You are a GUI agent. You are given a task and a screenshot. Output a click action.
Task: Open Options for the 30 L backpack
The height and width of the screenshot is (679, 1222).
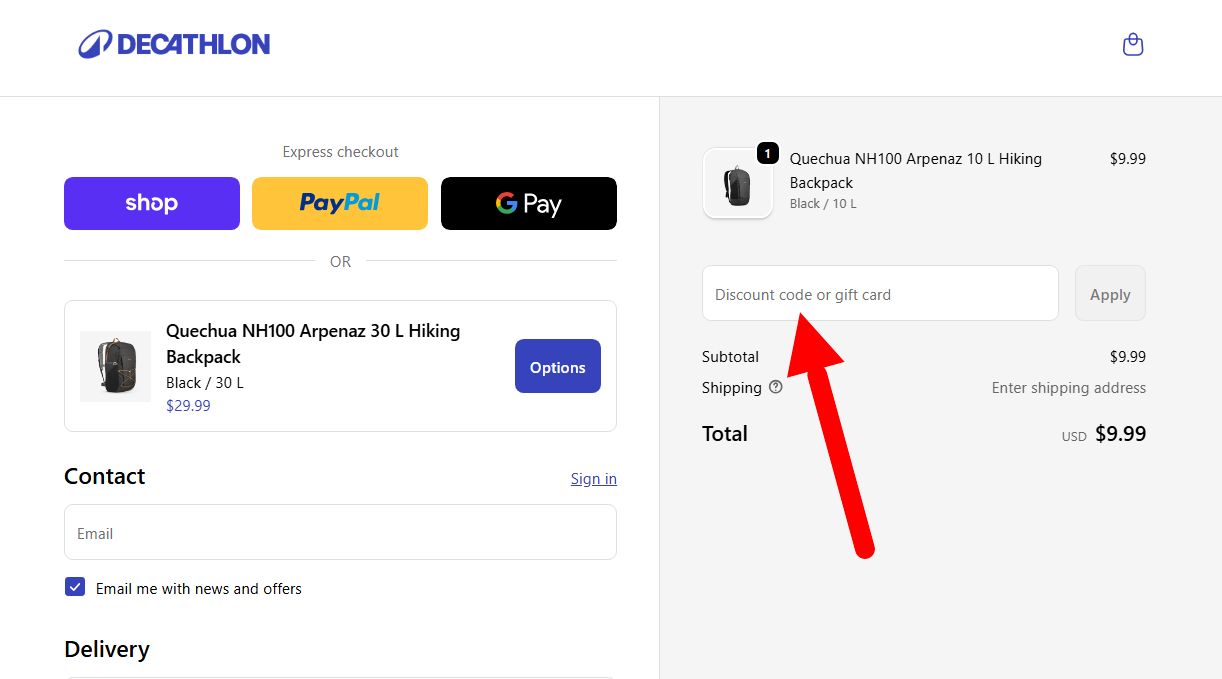[x=558, y=366]
